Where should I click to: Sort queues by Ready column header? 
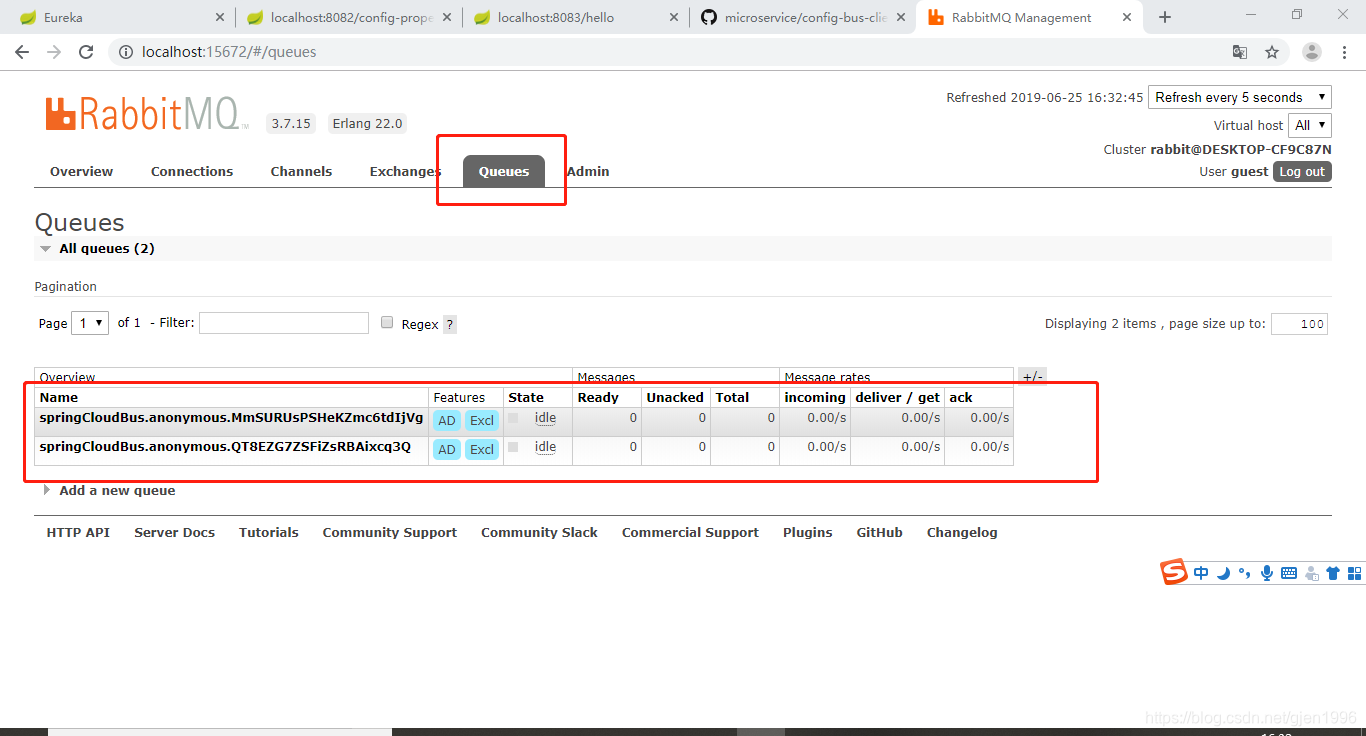598,397
